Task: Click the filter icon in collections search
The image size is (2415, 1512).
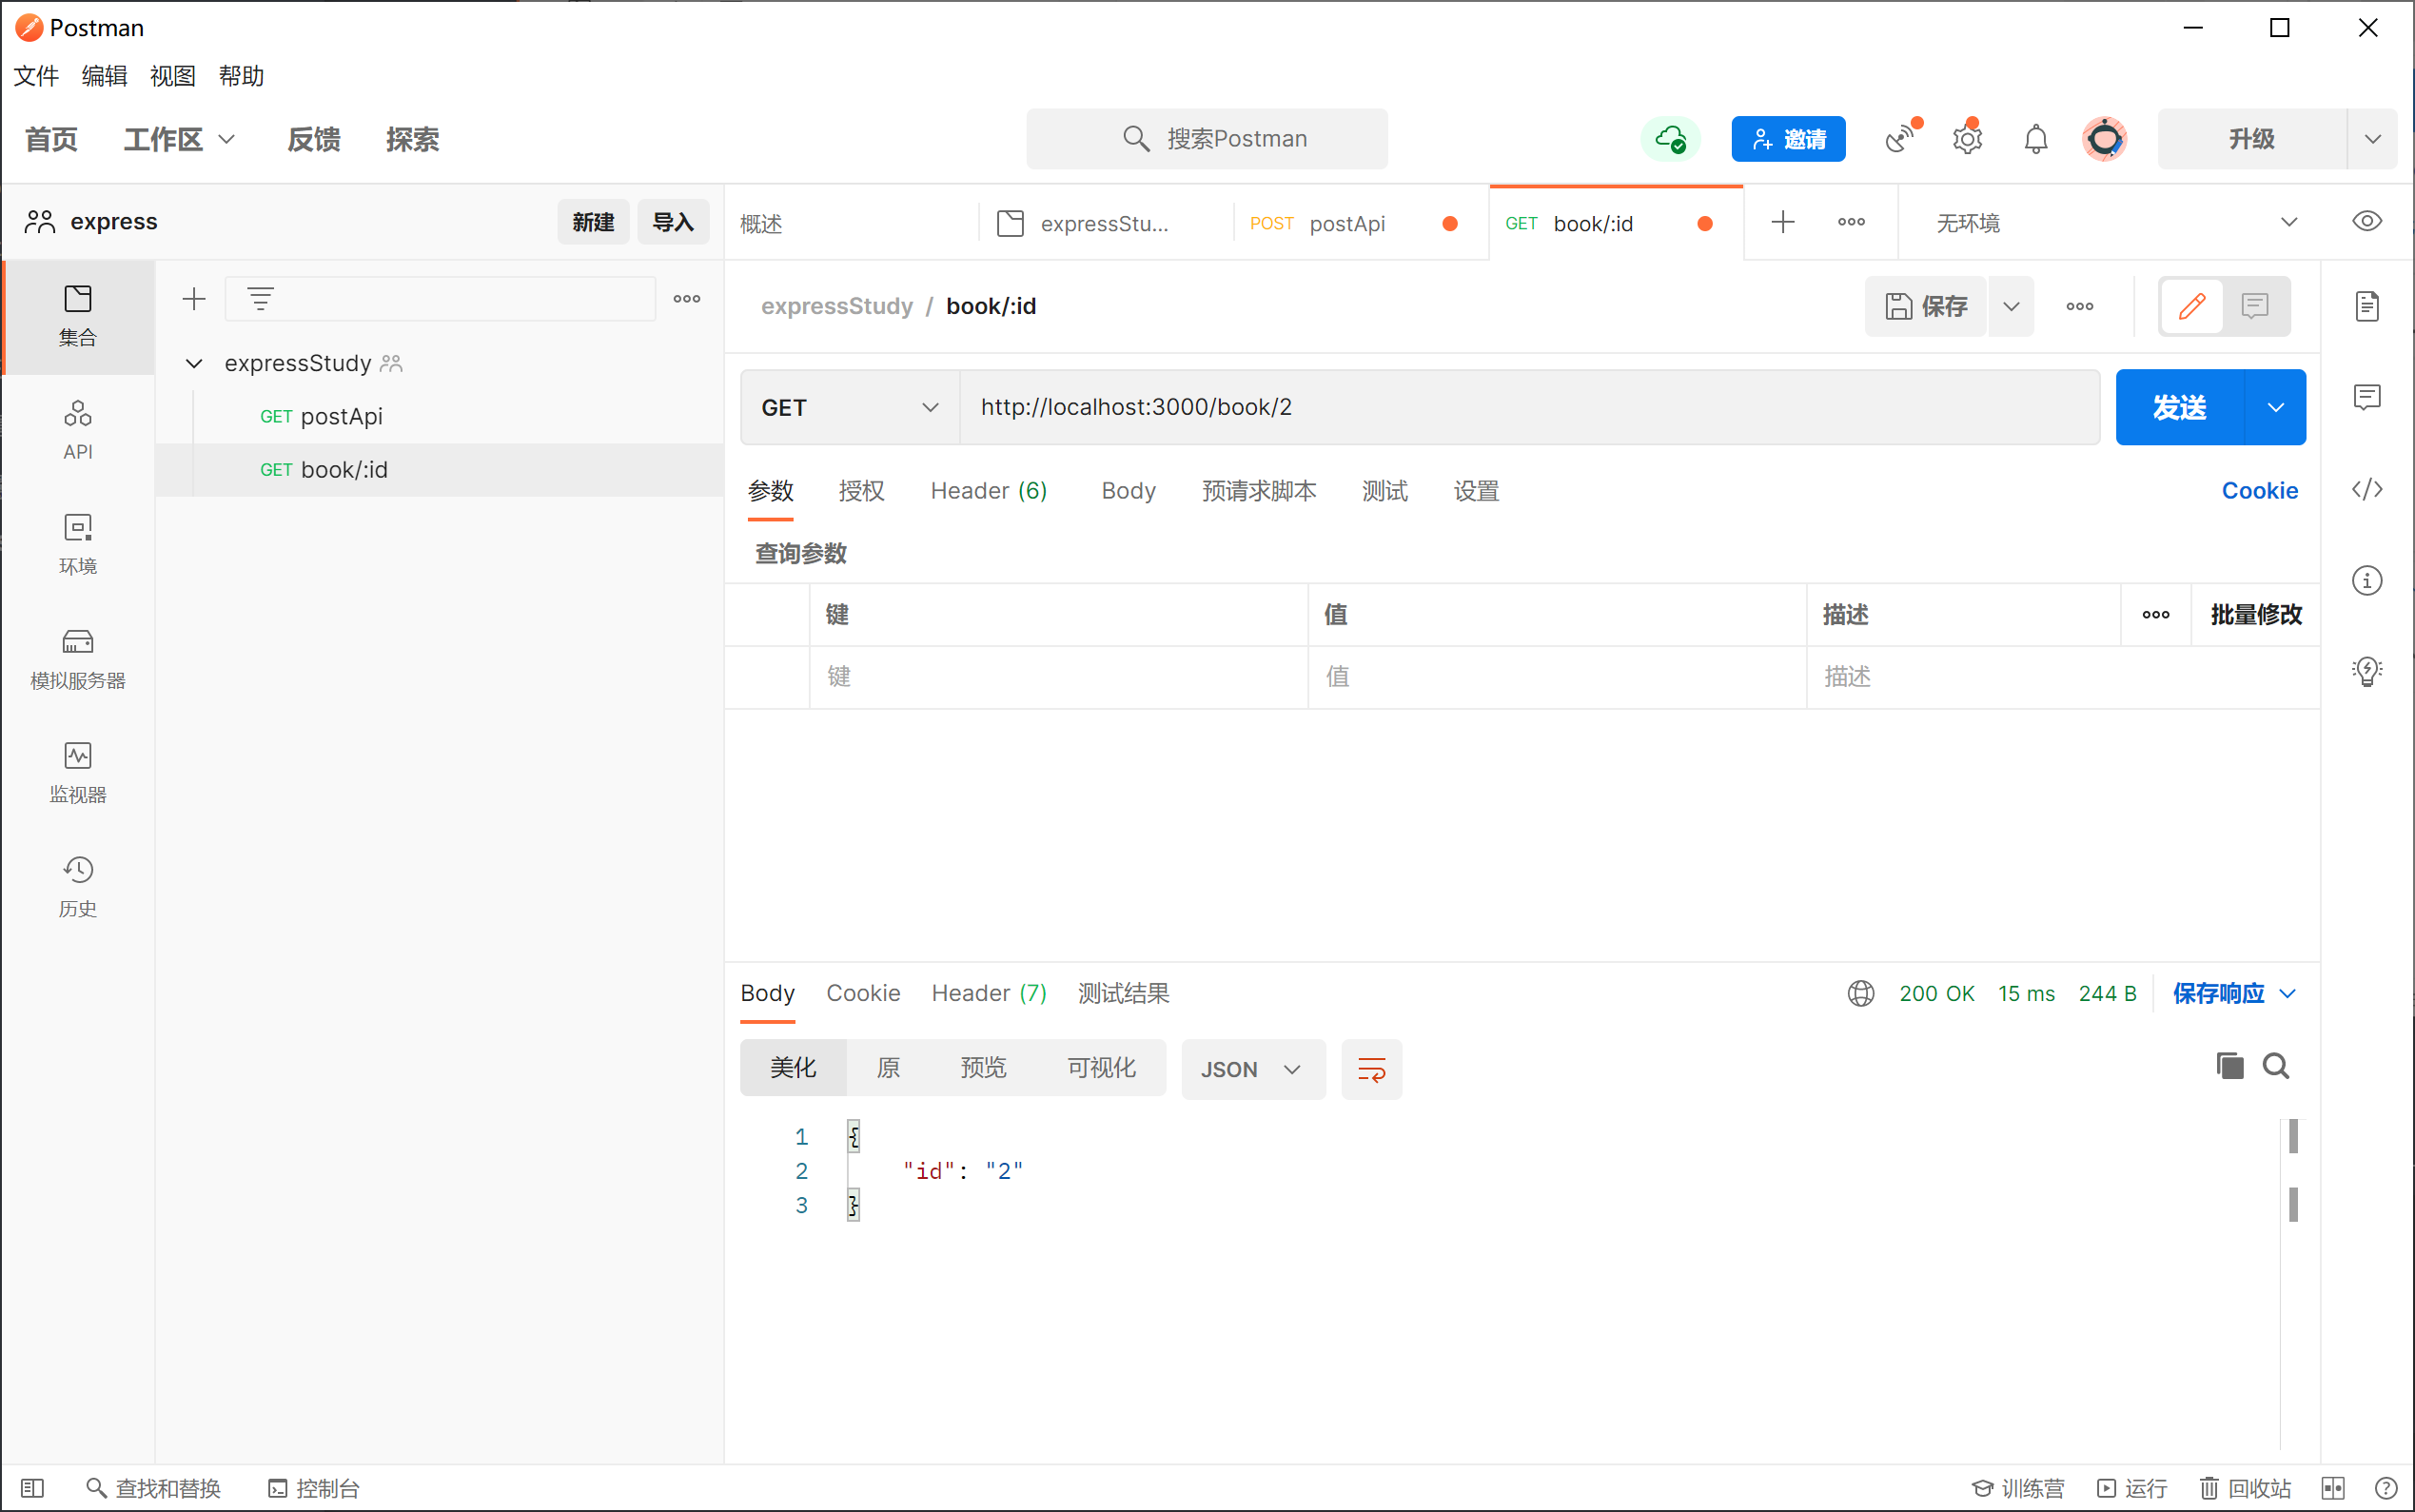Action: [260, 299]
